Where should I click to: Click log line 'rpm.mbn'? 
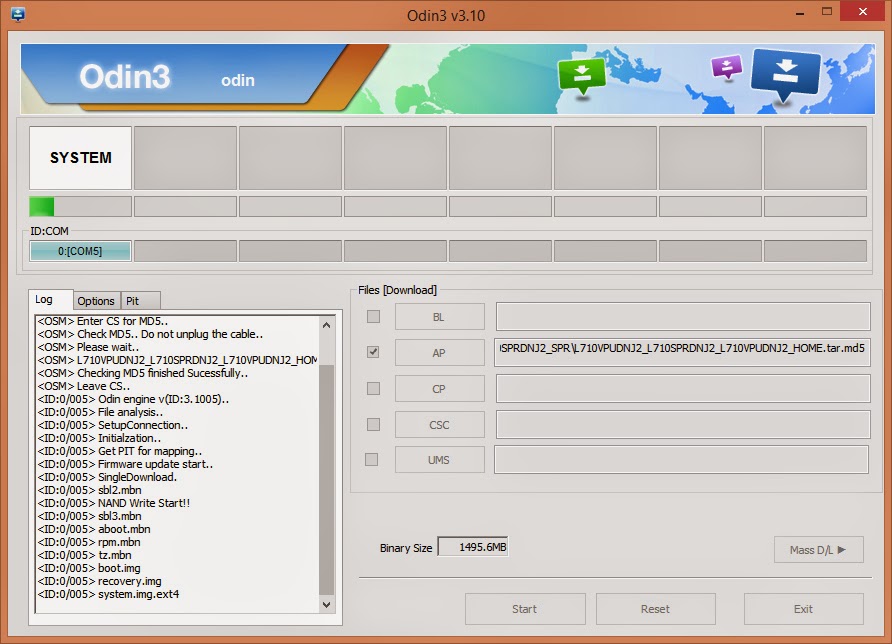click(89, 542)
